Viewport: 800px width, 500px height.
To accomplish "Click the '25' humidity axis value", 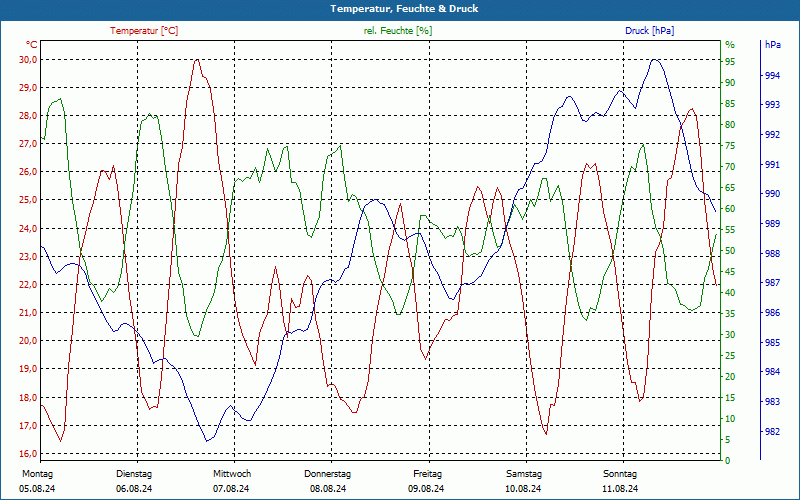I will [x=730, y=356].
